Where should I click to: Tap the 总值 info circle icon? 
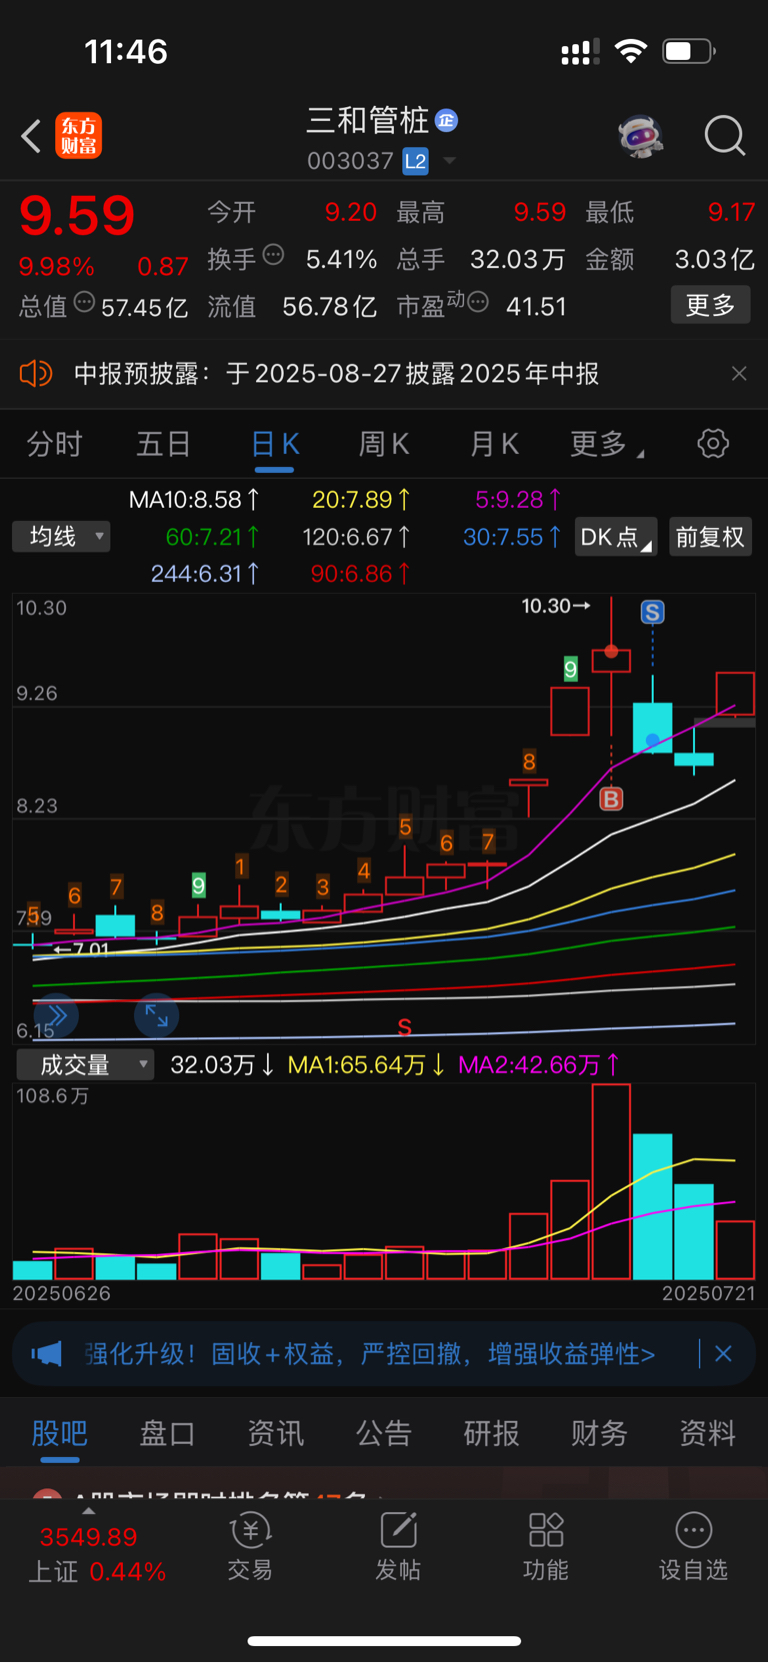point(85,301)
